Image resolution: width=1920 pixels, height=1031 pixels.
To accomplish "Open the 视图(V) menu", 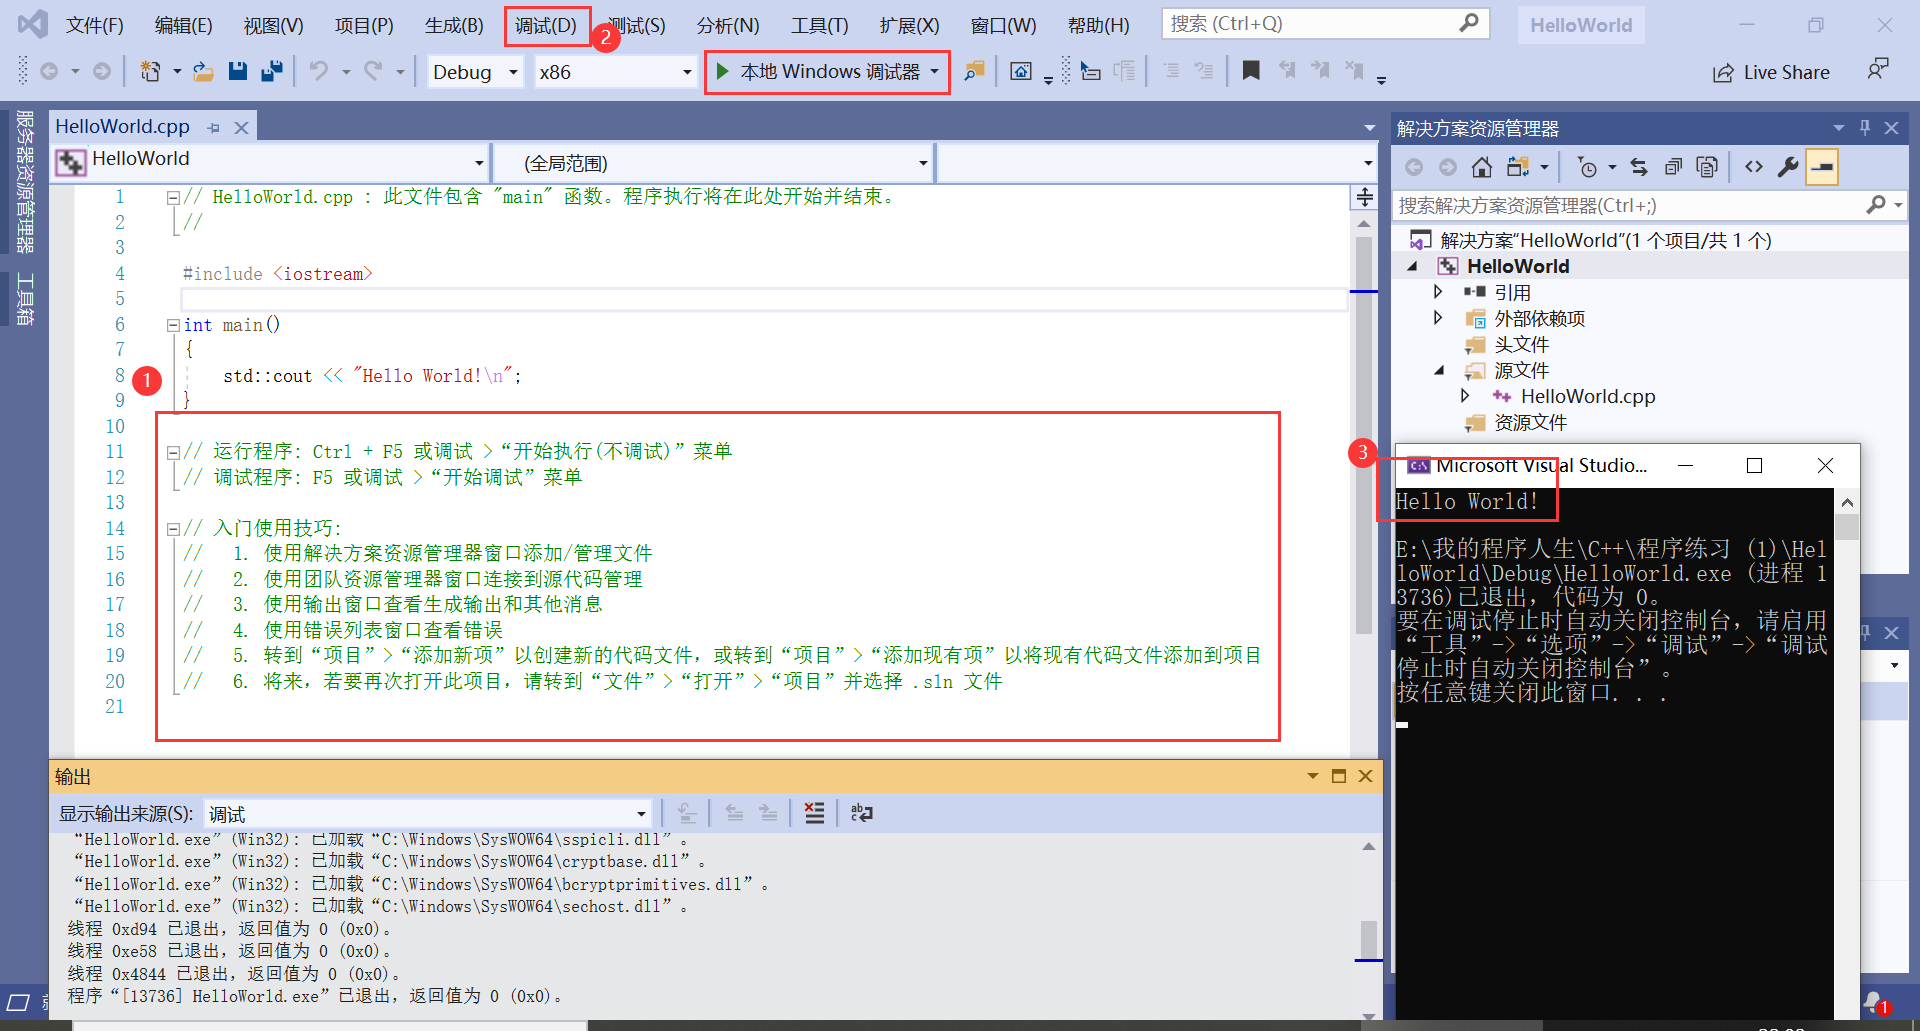I will (274, 25).
